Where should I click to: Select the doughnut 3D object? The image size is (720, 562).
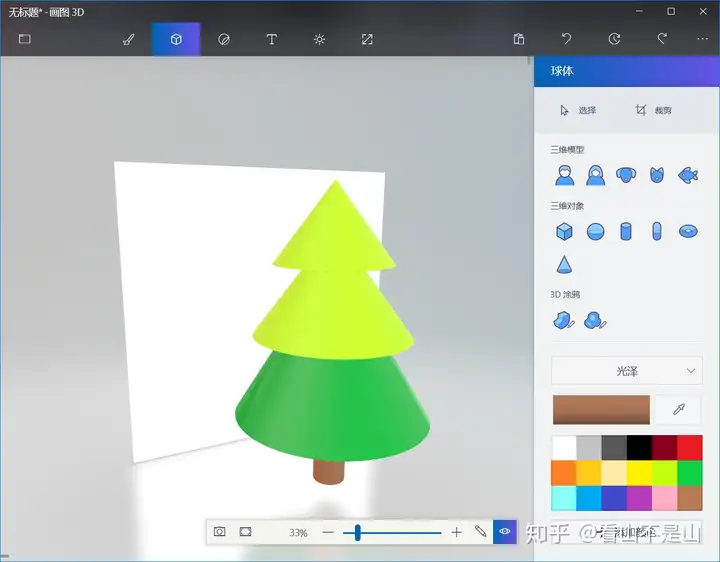[x=688, y=231]
